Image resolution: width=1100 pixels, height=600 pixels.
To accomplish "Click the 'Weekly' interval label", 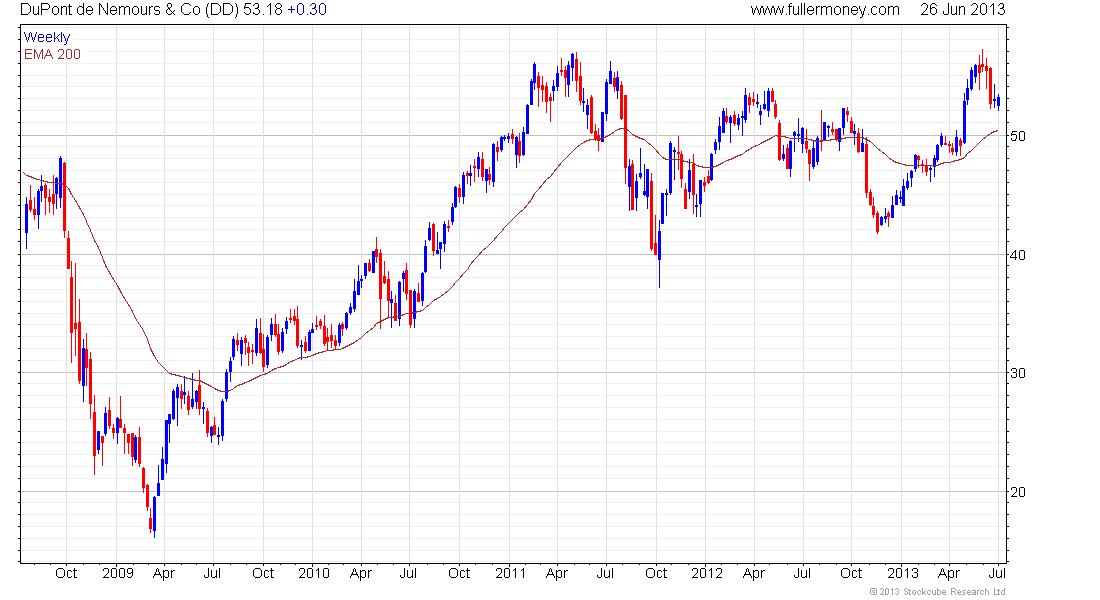I will pos(47,37).
